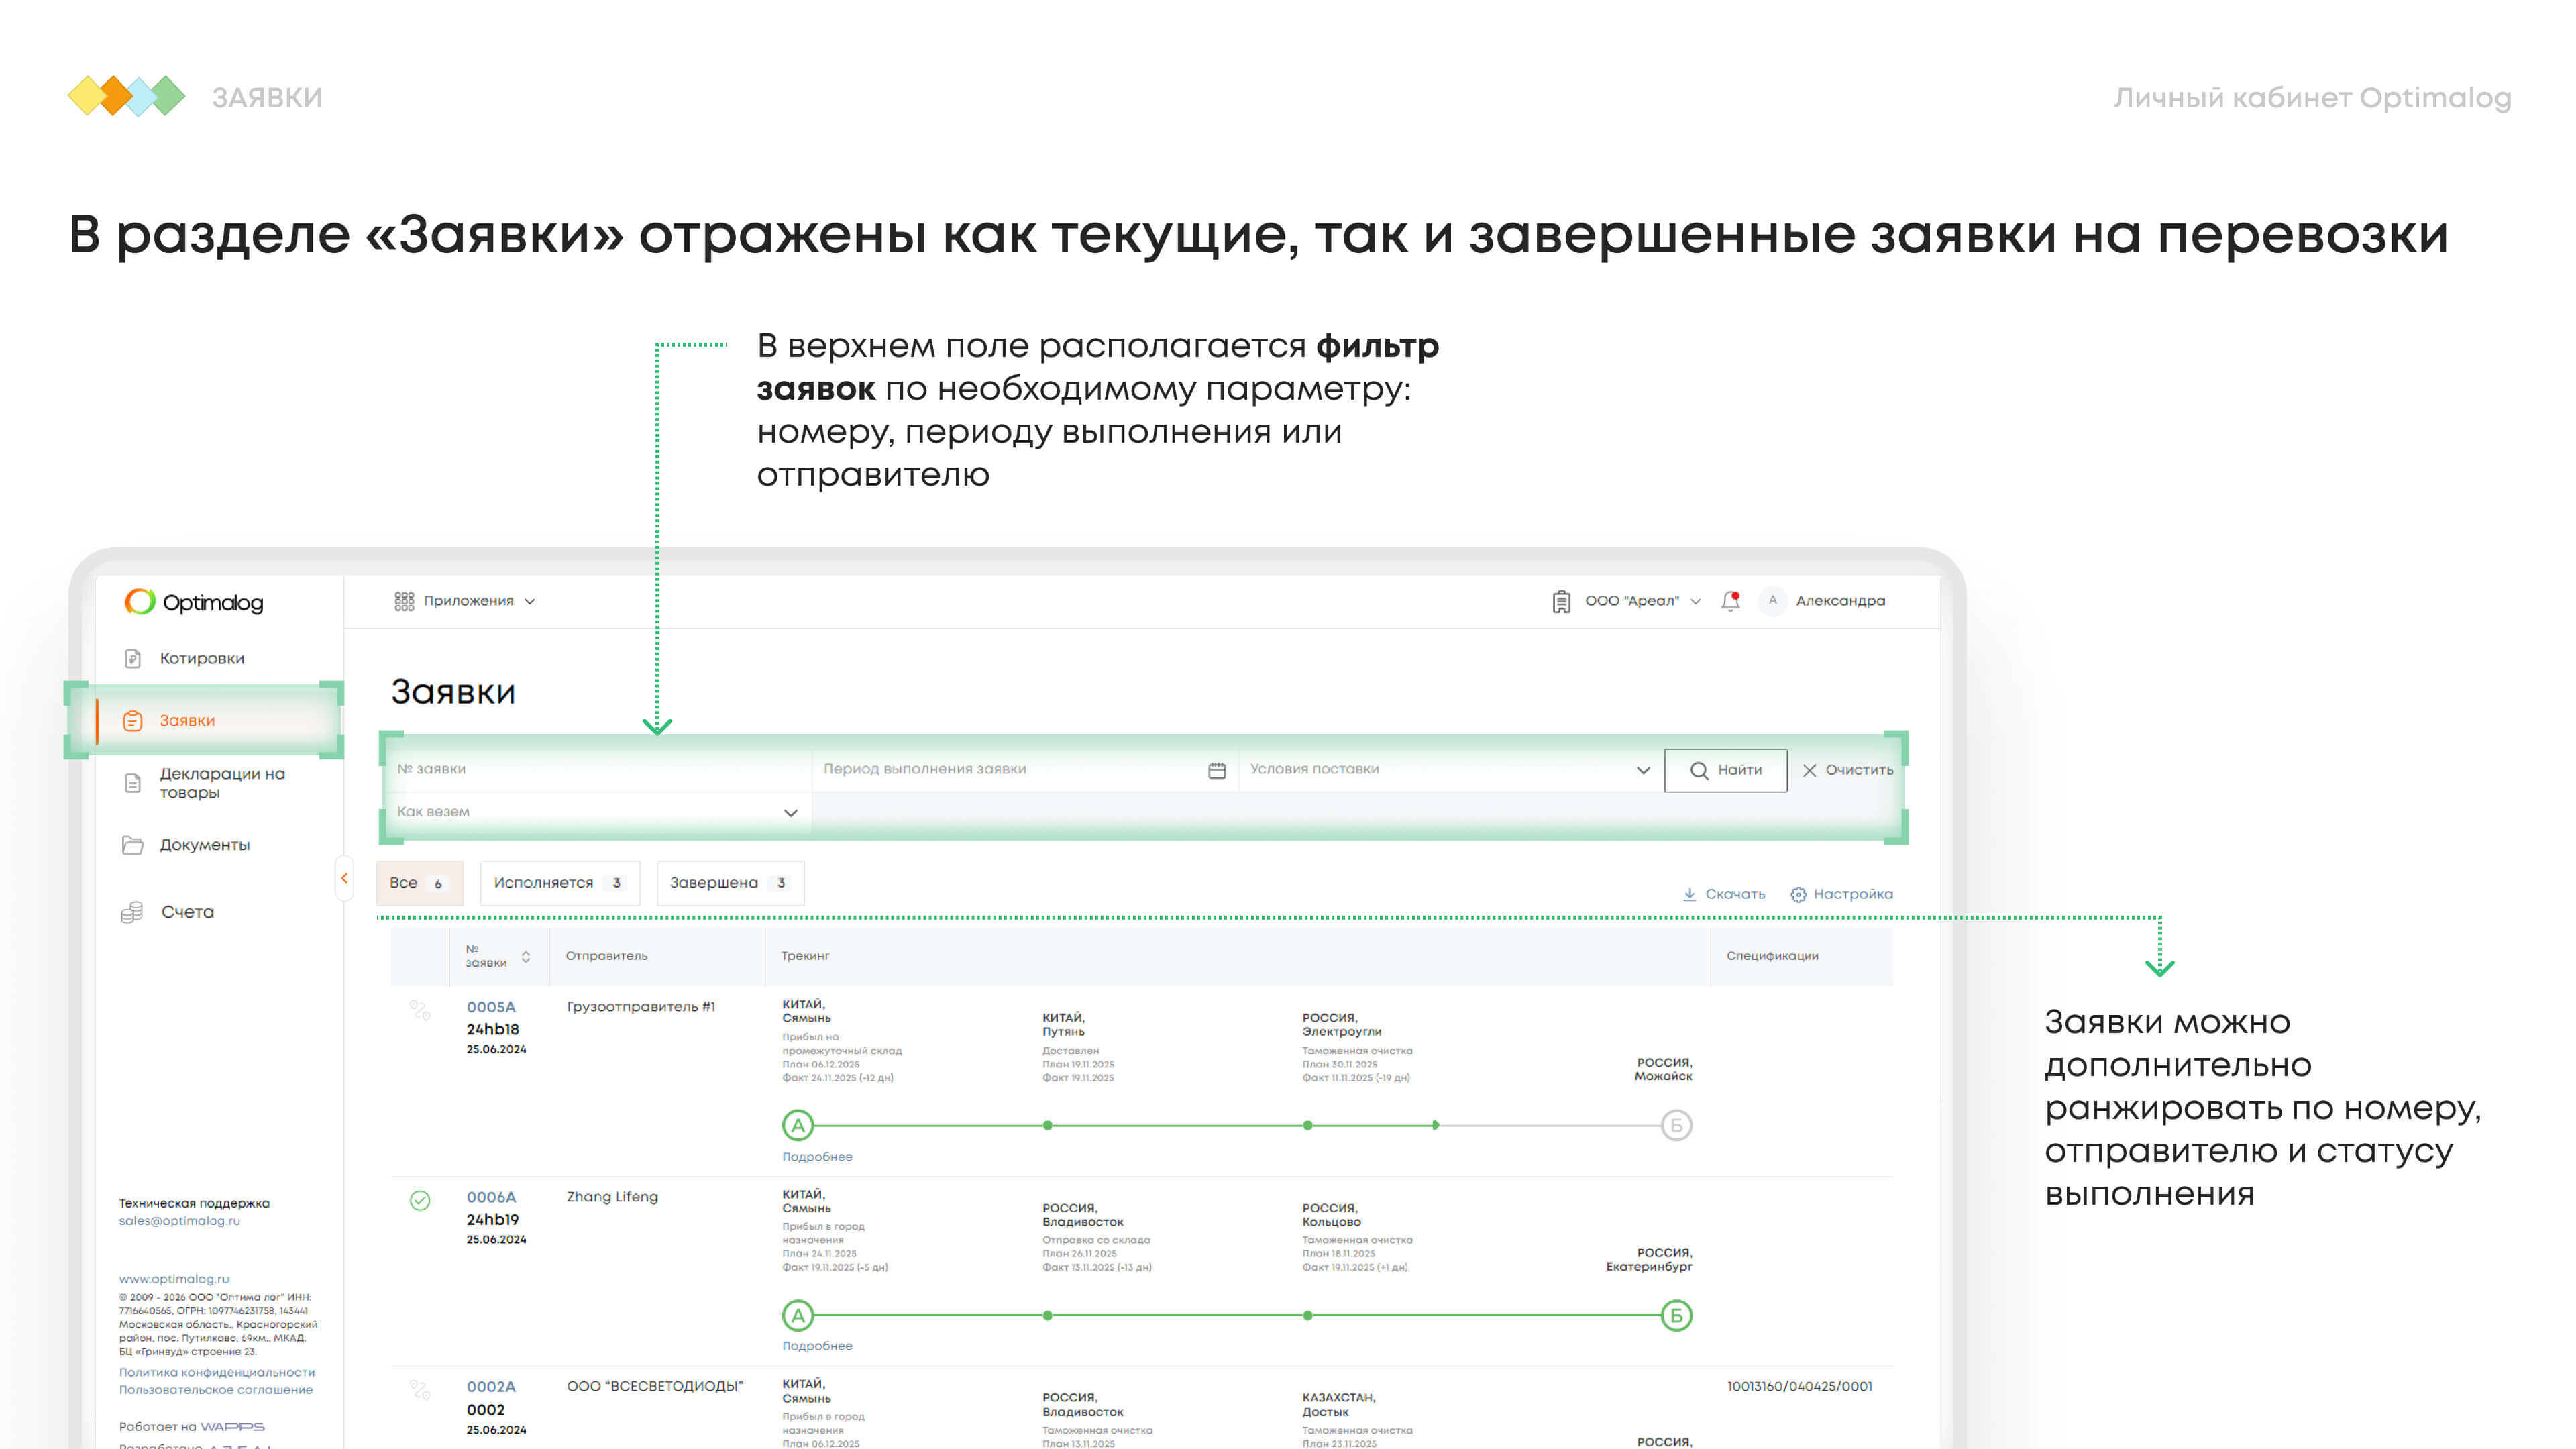Open Настройка table settings gear

click(1798, 894)
